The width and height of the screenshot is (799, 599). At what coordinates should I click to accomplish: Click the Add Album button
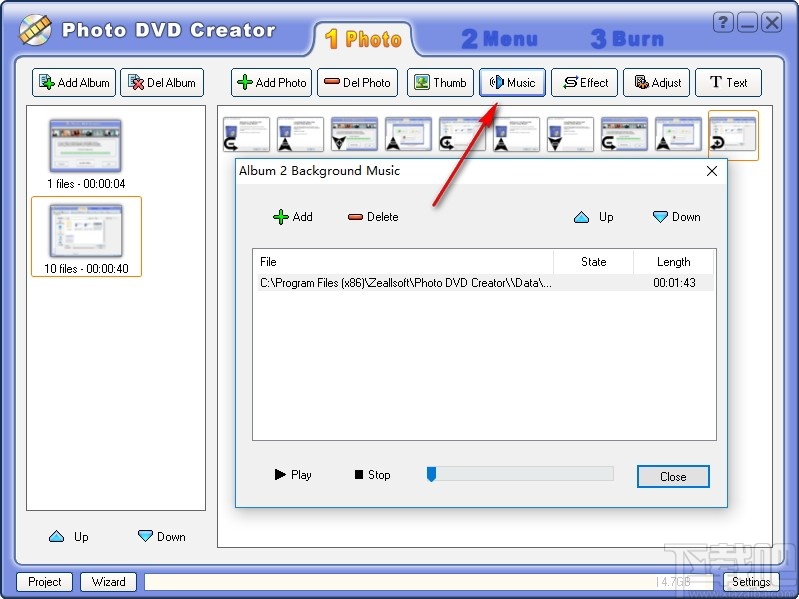tap(74, 83)
